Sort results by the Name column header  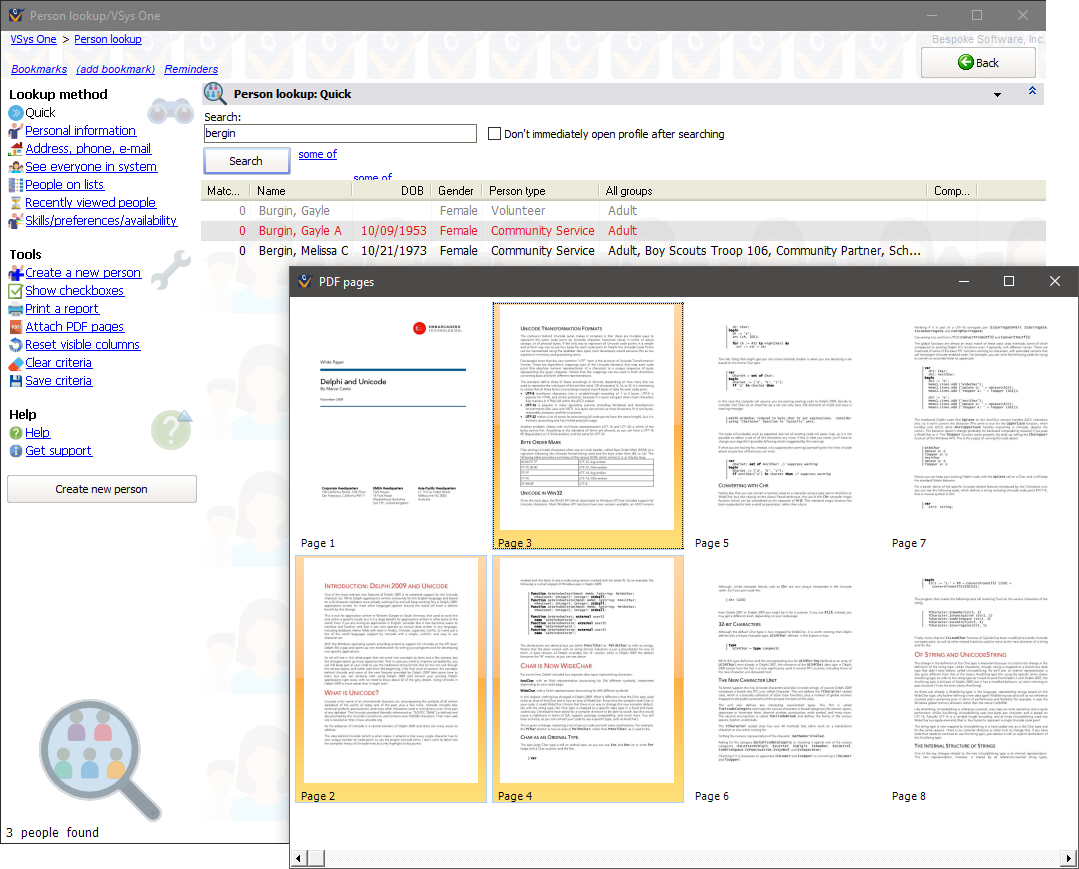point(271,191)
